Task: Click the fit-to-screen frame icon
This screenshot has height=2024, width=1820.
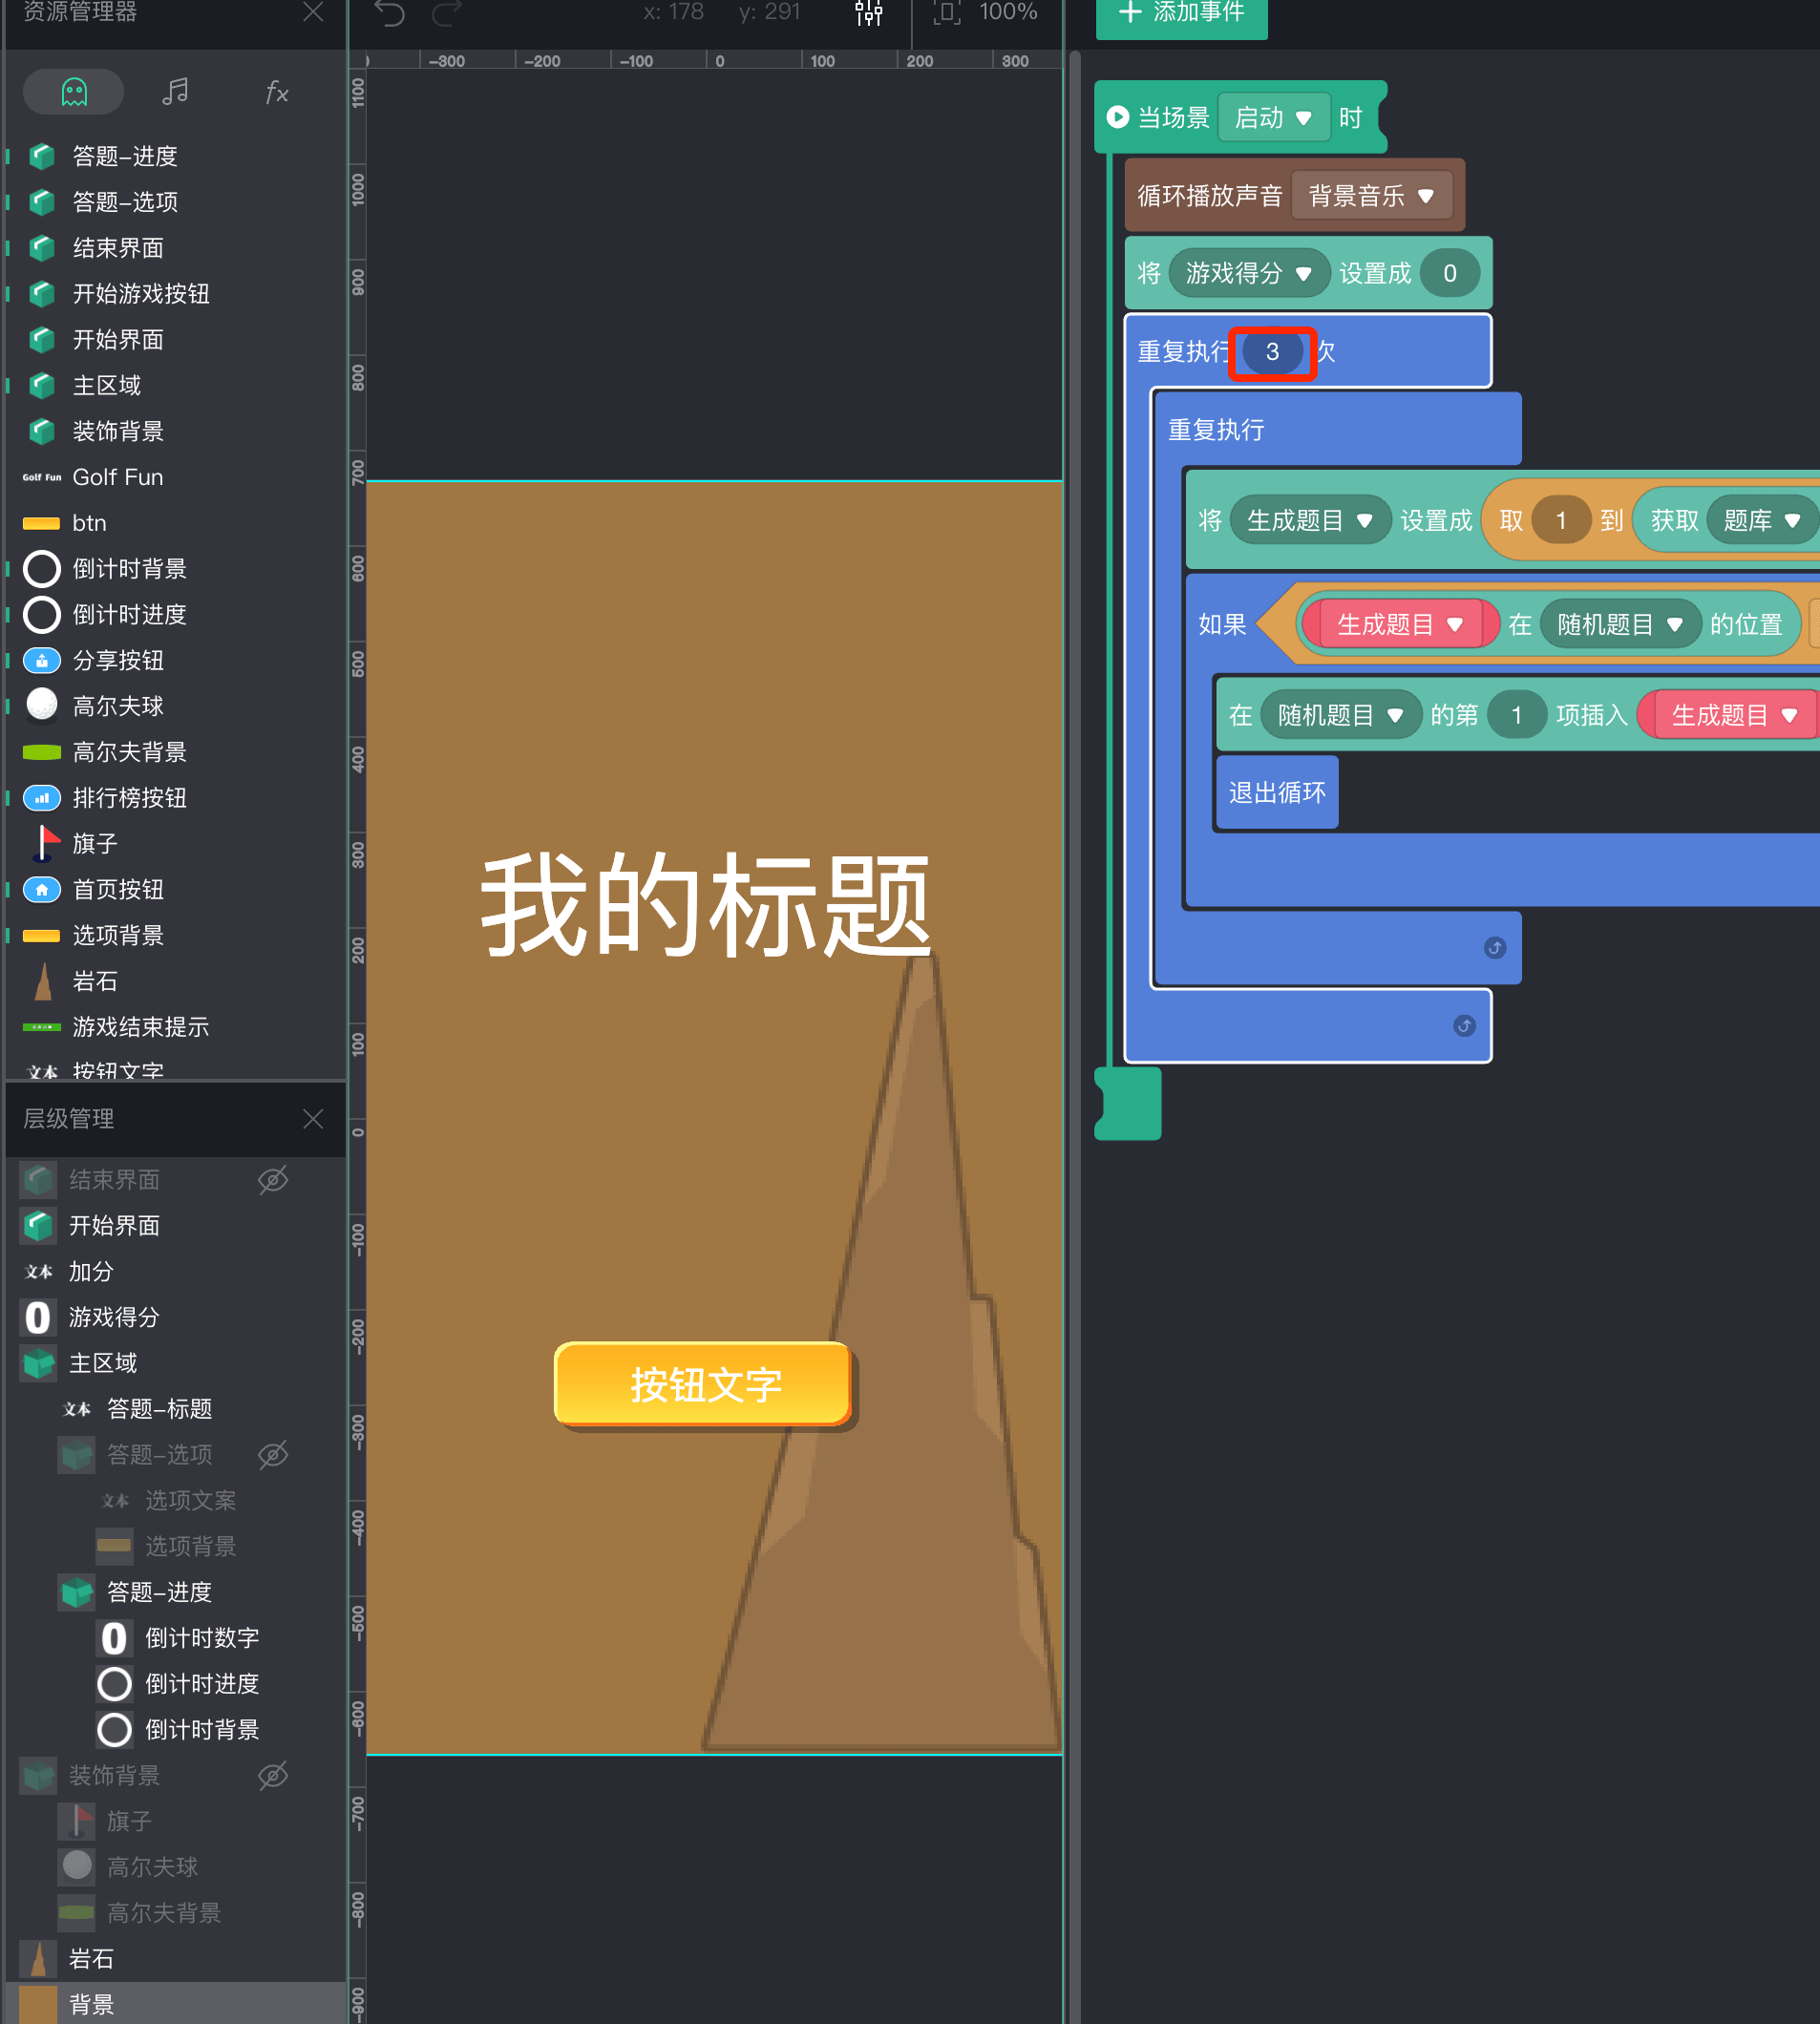Action: [x=946, y=13]
